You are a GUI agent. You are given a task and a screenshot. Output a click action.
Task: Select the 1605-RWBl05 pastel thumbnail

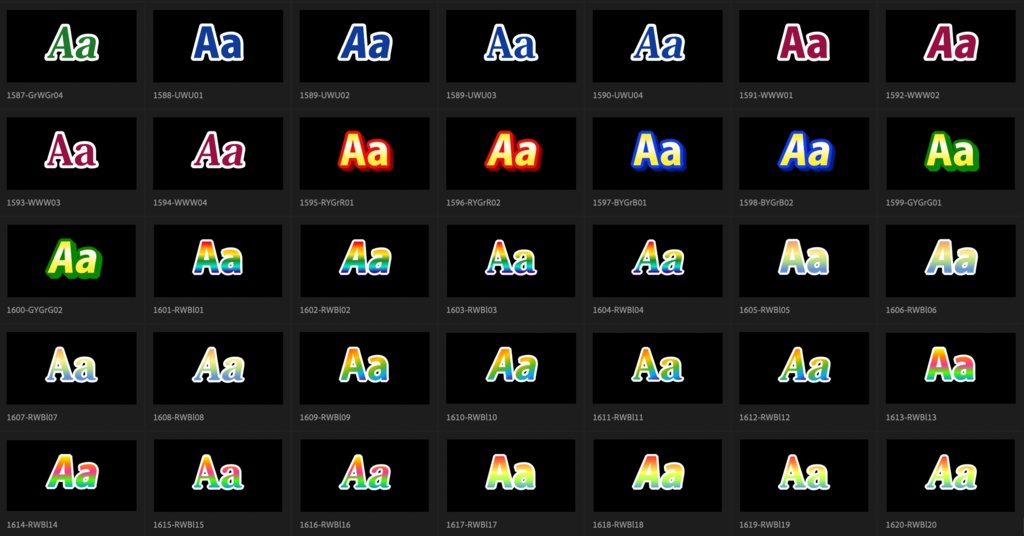click(x=804, y=261)
